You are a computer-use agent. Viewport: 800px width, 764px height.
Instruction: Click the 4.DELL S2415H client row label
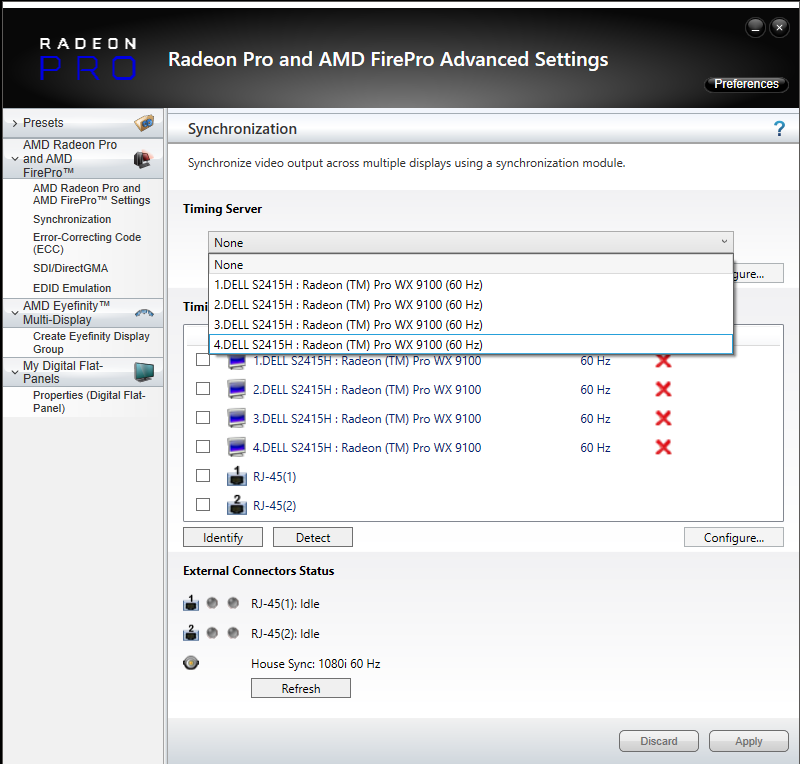click(367, 448)
